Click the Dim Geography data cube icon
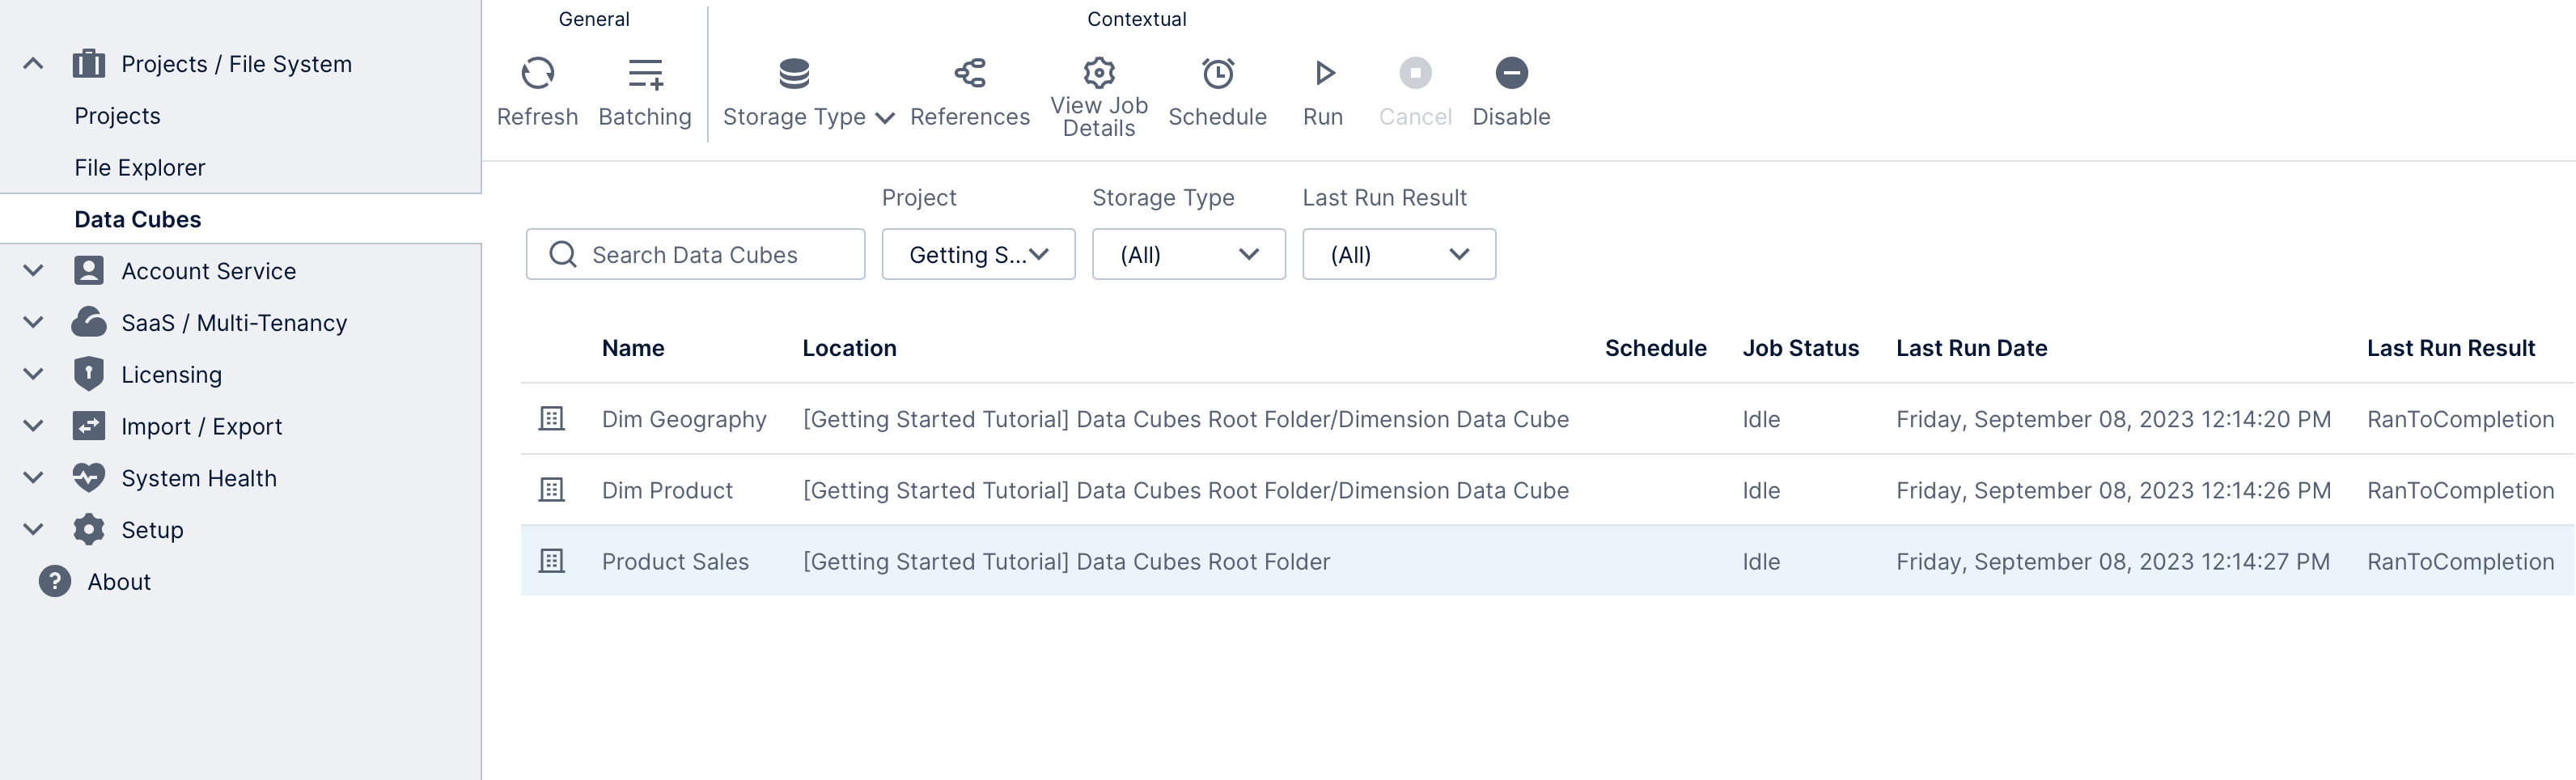2576x780 pixels. [552, 419]
